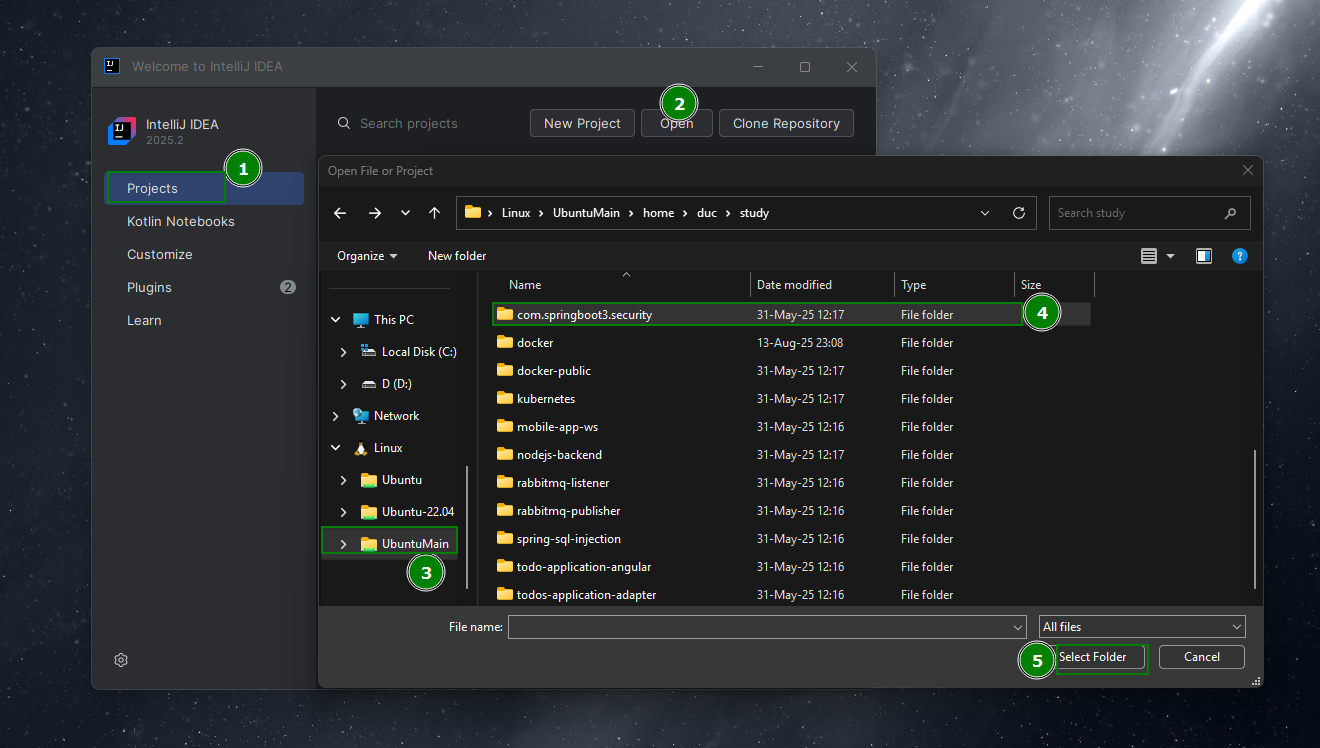Expand D (D:) drive node
1320x748 pixels.
pos(344,384)
